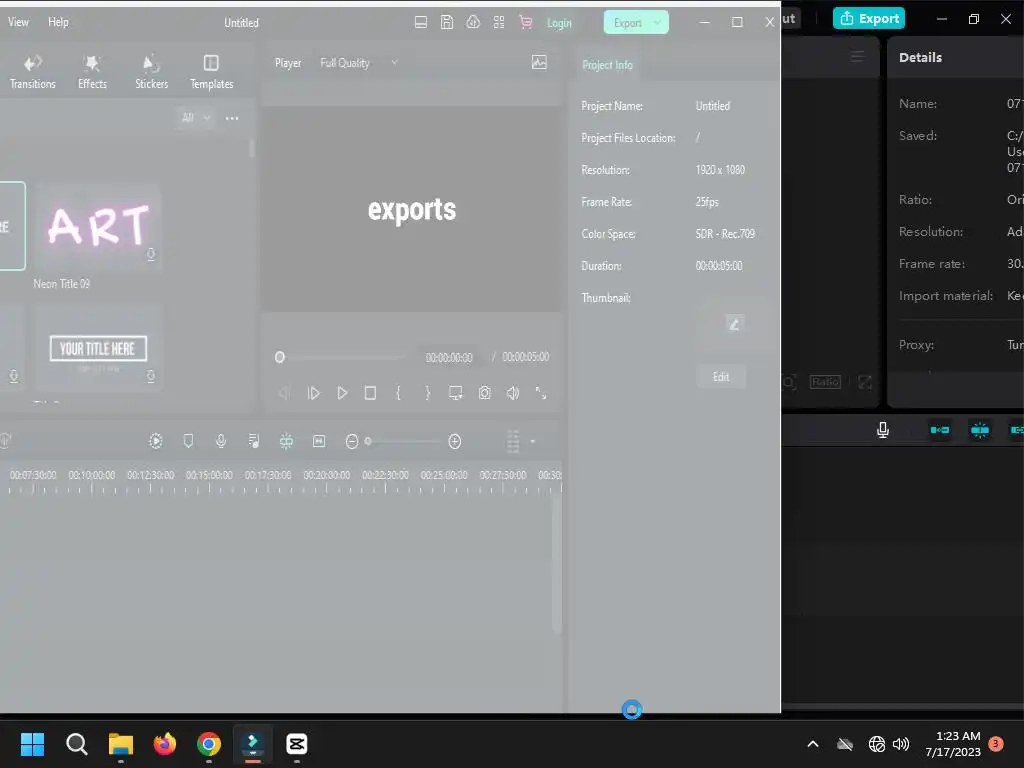Click the CapCut panel hamburger menu icon
Image resolution: width=1024 pixels, height=768 pixels.
857,57
